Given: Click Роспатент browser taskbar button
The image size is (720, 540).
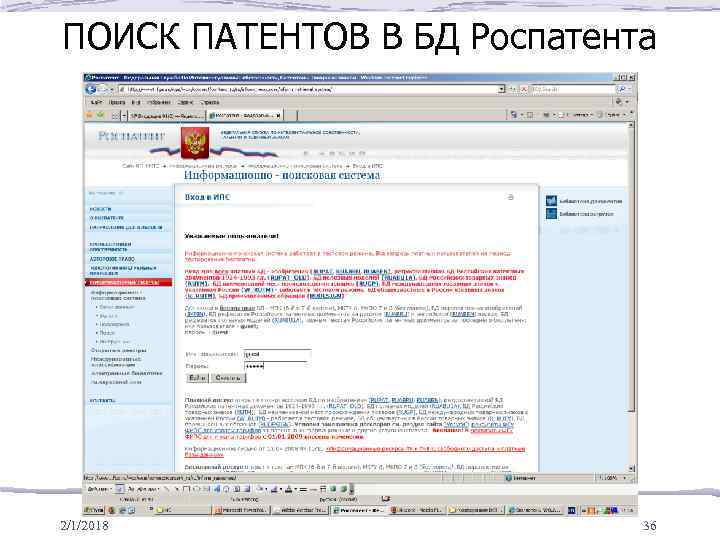Looking at the screenshot, I should click(x=358, y=510).
